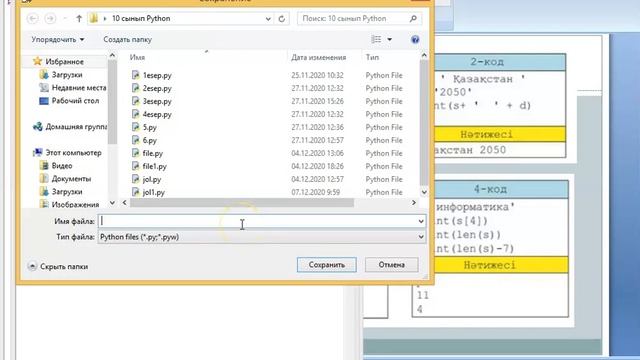Expand address bar path dropdown arrow
The width and height of the screenshot is (640, 360).
tap(268, 19)
